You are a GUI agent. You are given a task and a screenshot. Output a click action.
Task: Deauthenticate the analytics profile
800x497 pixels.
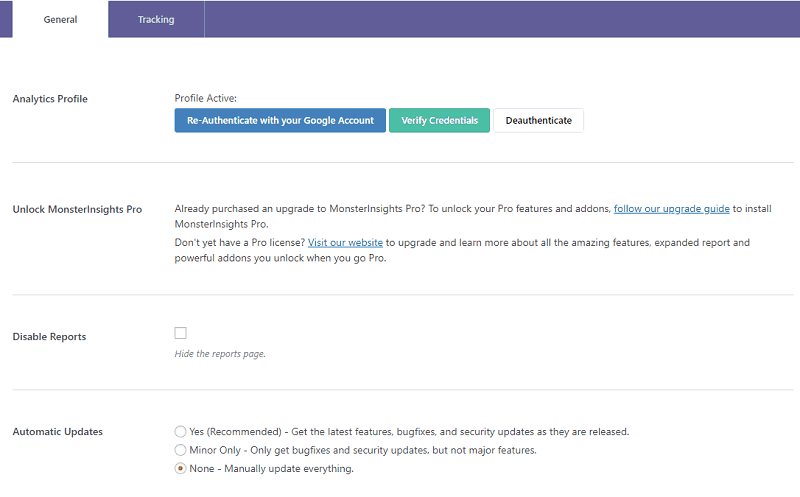(x=538, y=120)
